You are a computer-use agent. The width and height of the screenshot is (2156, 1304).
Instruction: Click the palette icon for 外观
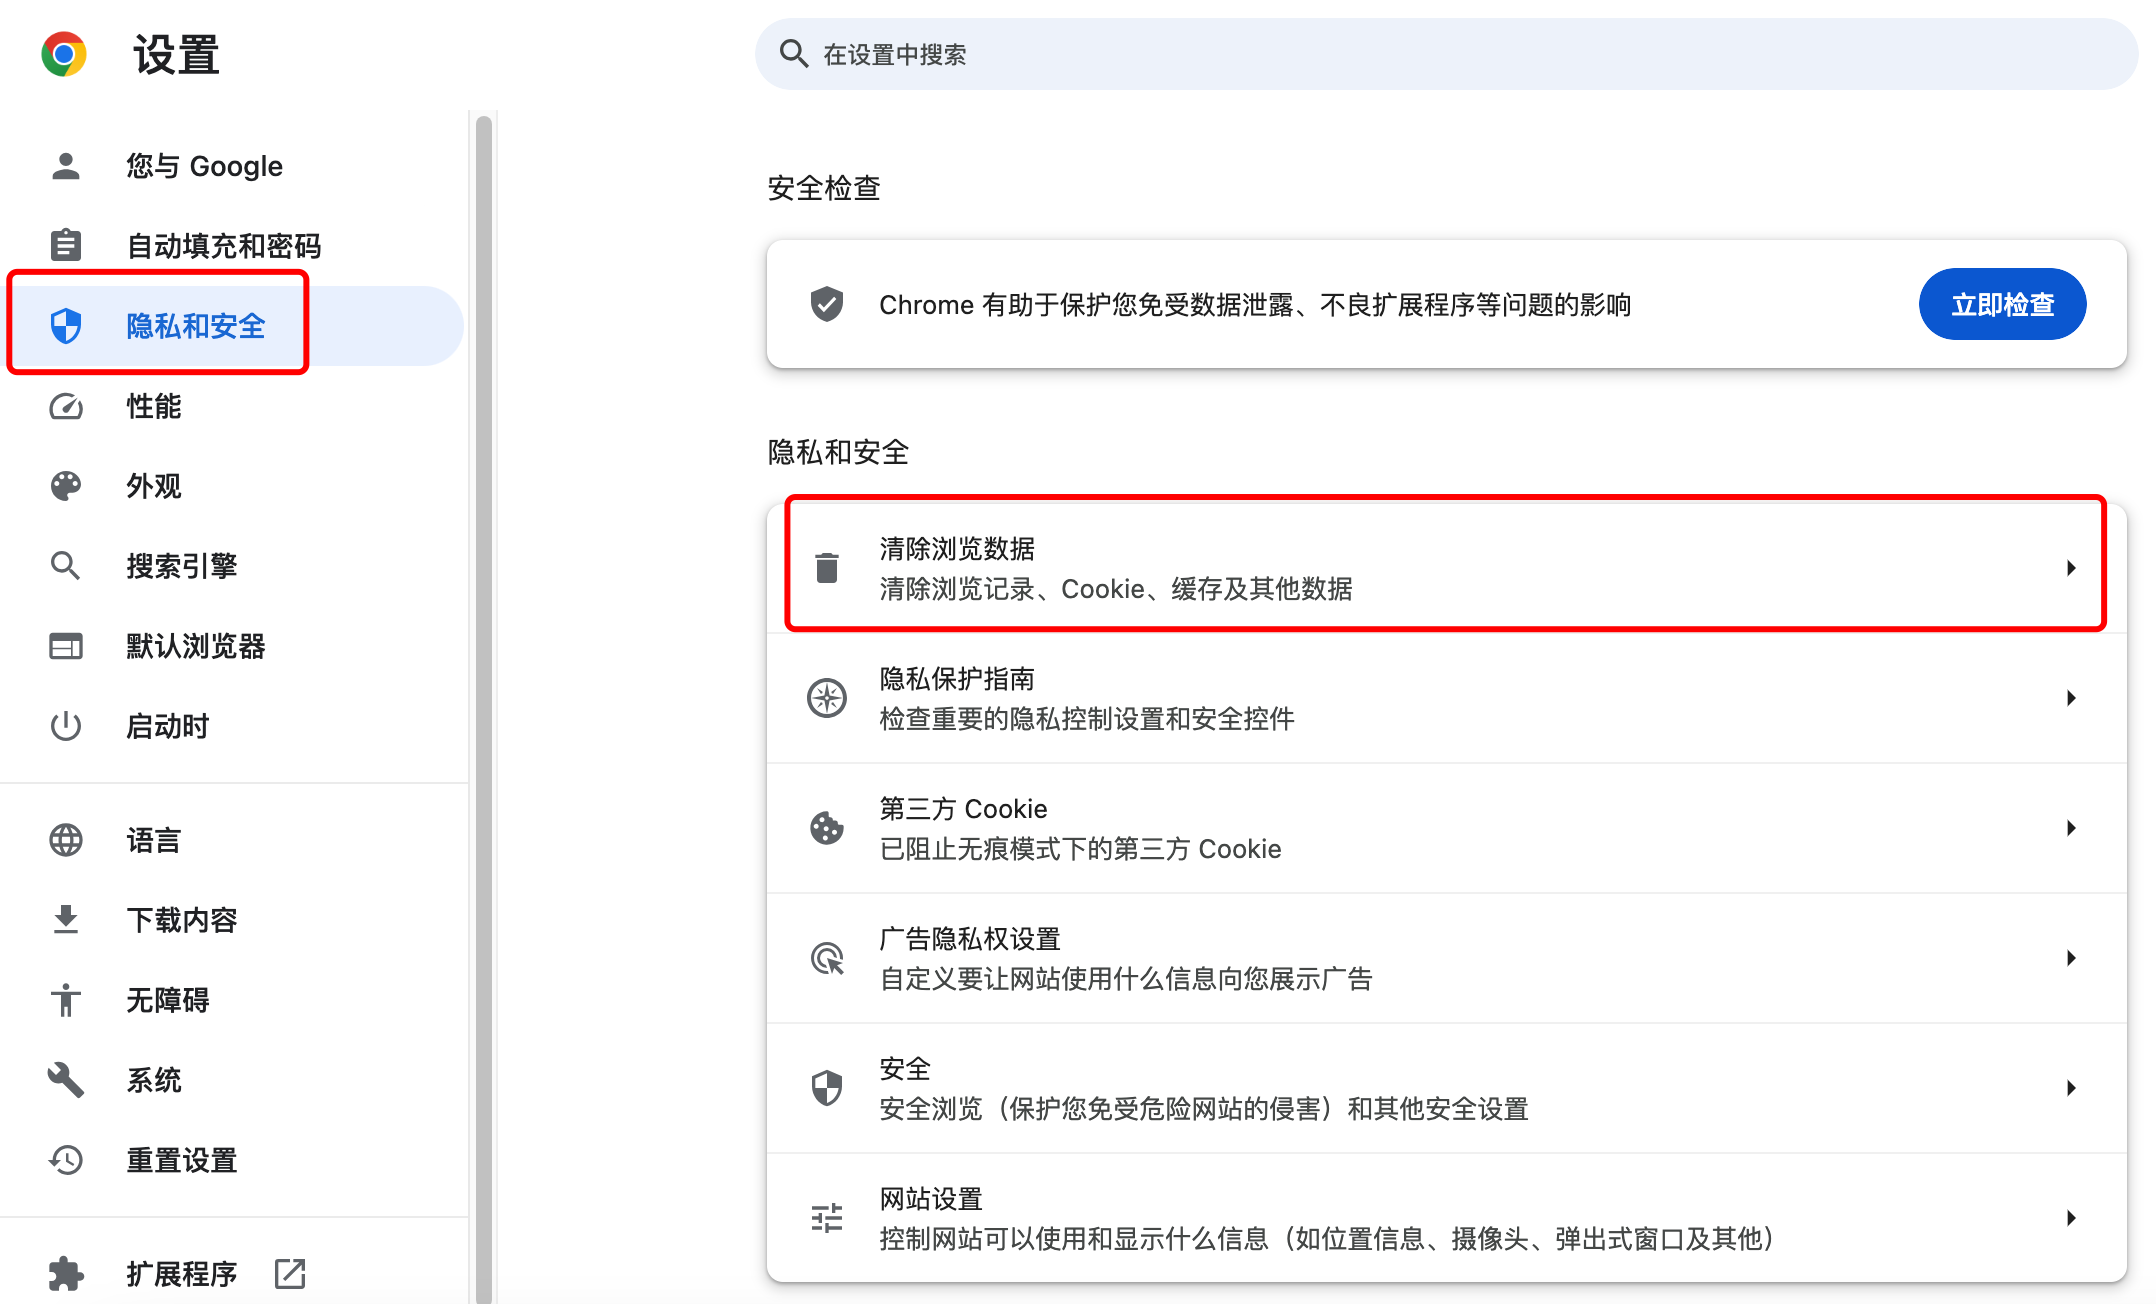coord(66,486)
